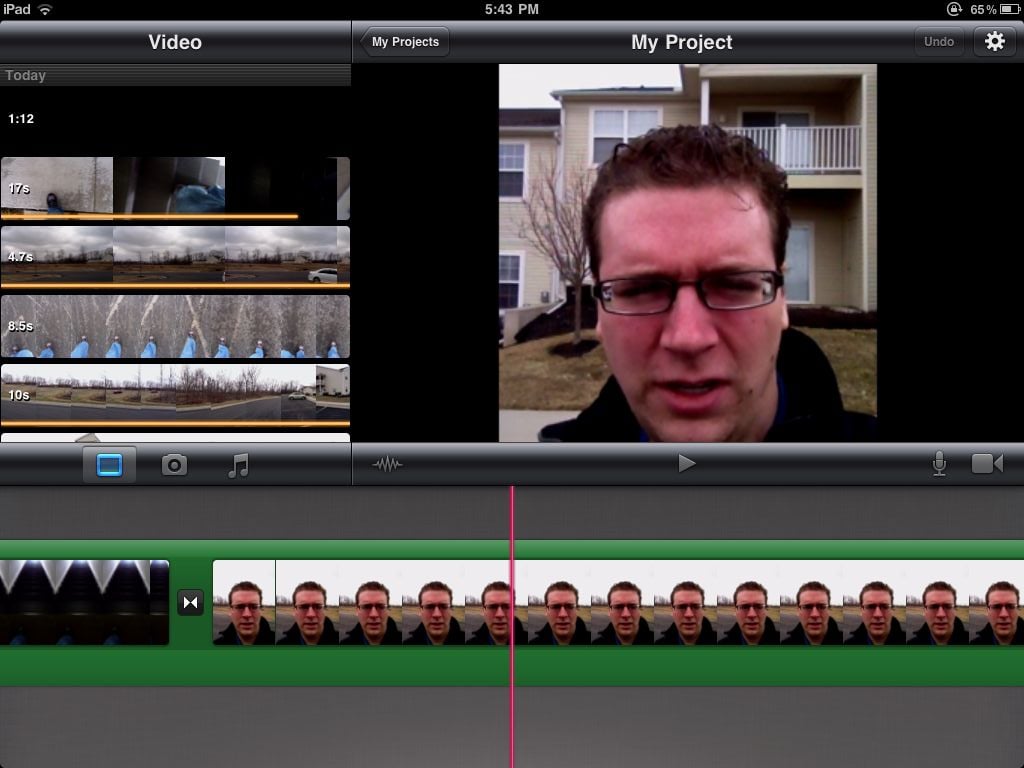Tap the battery indicator in status bar
Viewport: 1024px width, 768px height.
[x=1009, y=9]
